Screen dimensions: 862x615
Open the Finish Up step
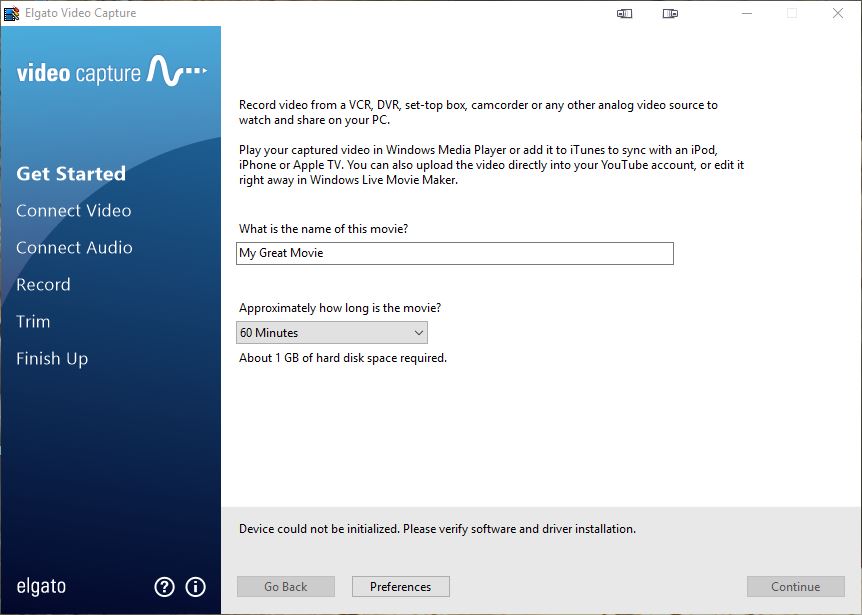[52, 358]
